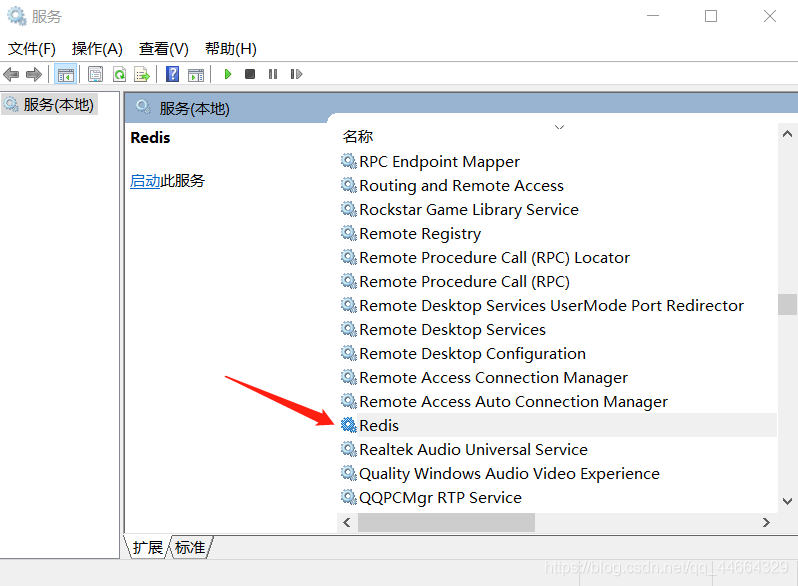Click the Export List toolbar icon
The image size is (798, 586).
[x=143, y=74]
